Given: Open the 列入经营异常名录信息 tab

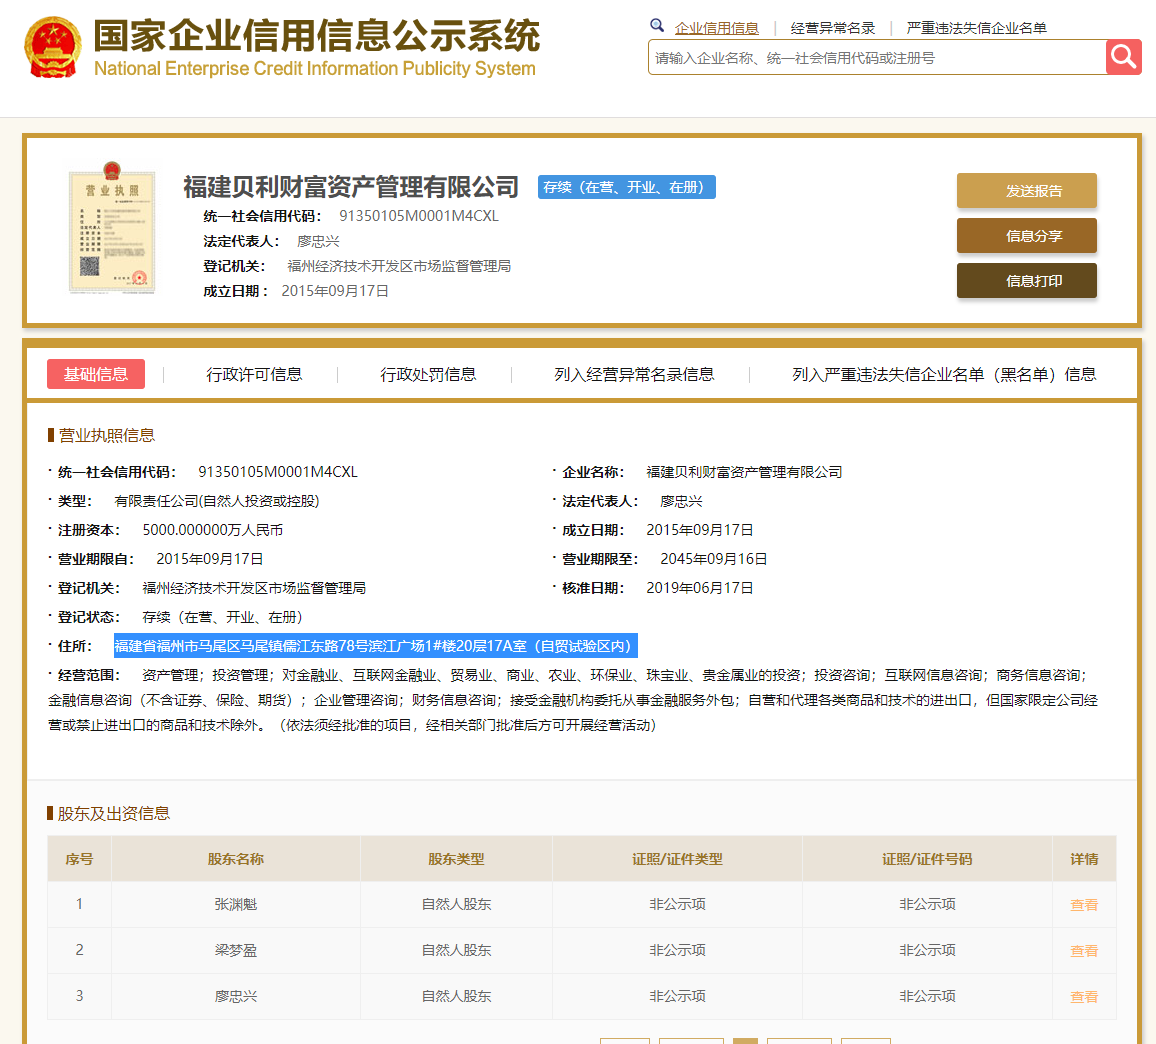Looking at the screenshot, I should coord(634,374).
